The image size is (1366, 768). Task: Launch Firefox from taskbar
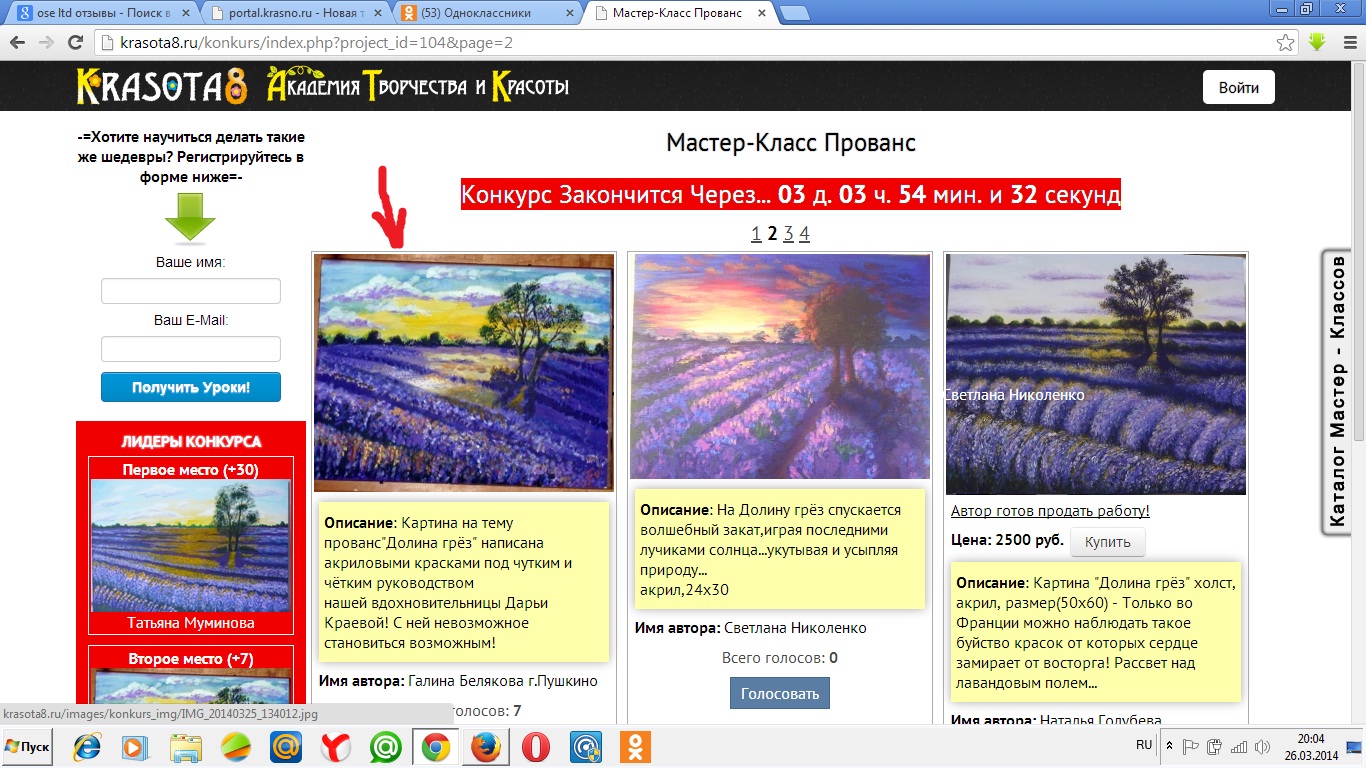click(x=486, y=747)
